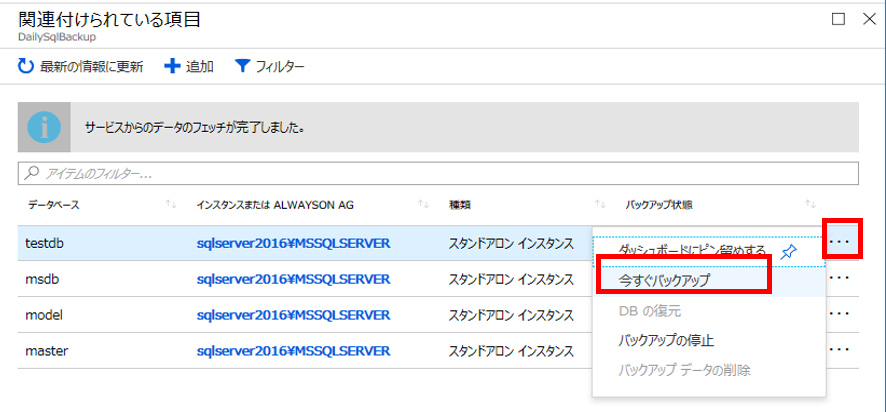Viewport: 886px width, 412px height.
Task: Open sqlserver2016¥MSSQLSERVER link in msdb row
Action: point(293,279)
